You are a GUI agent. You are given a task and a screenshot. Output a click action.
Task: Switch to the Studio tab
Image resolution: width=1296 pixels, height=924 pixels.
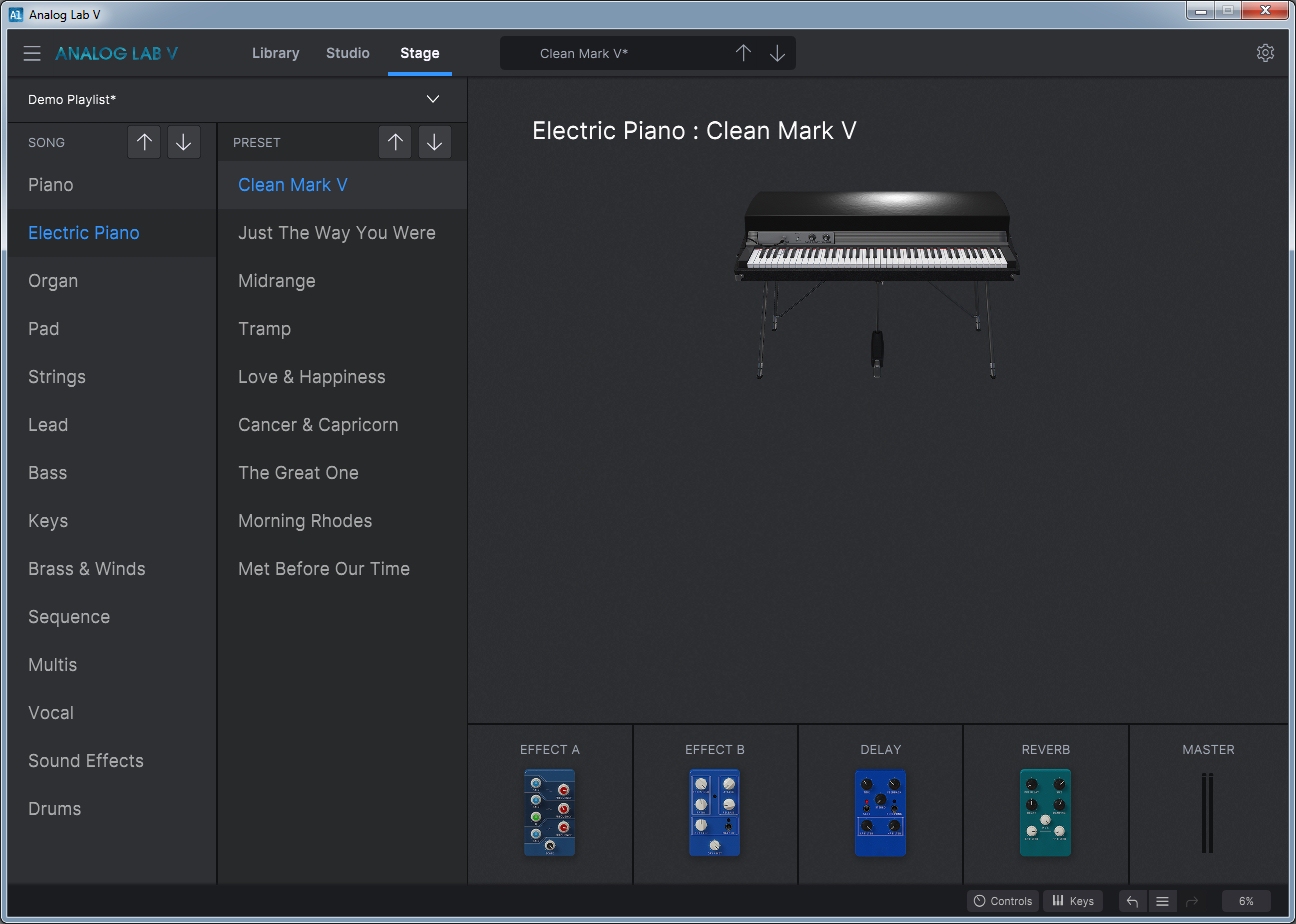click(347, 53)
